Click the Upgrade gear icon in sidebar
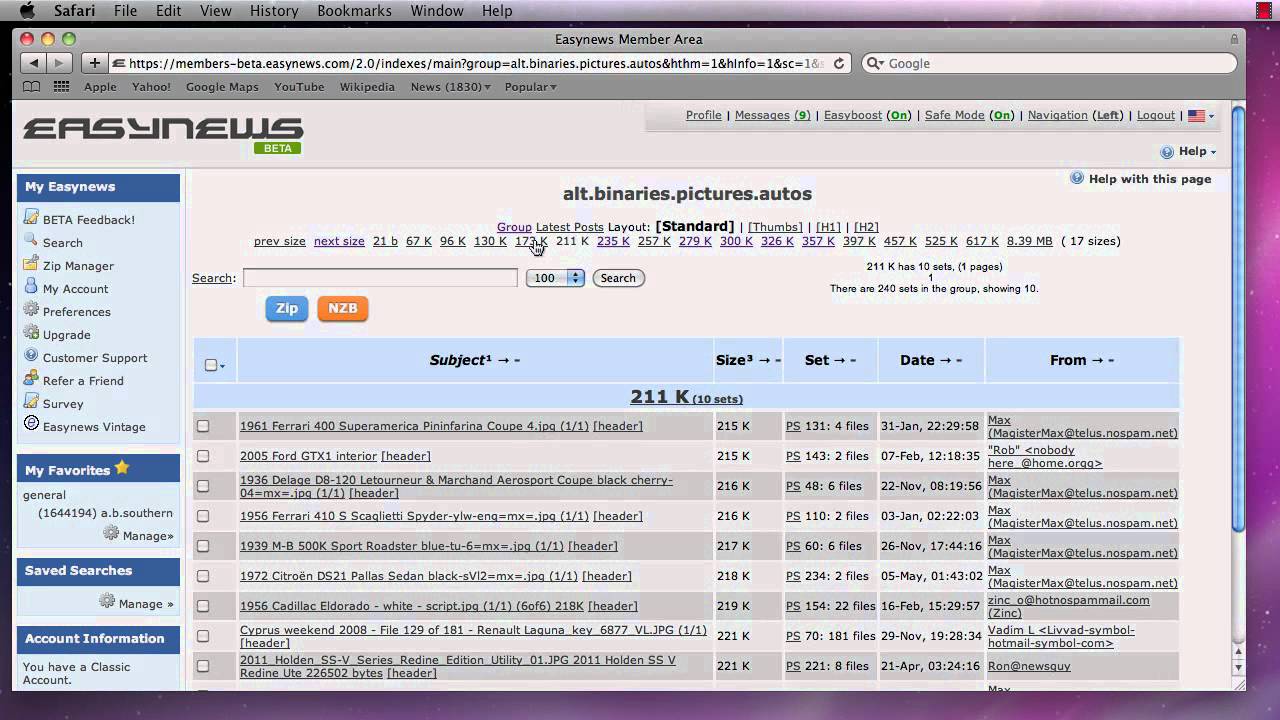1280x720 pixels. pyautogui.click(x=31, y=333)
